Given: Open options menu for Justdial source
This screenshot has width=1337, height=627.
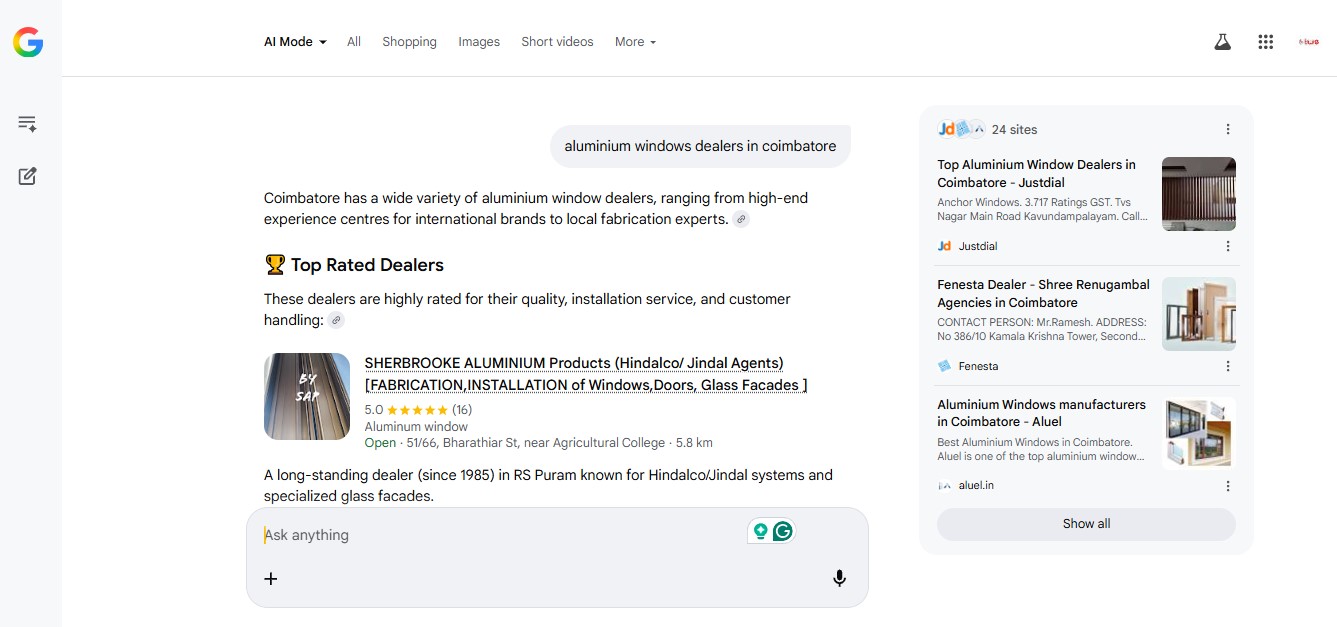Looking at the screenshot, I should pyautogui.click(x=1228, y=246).
